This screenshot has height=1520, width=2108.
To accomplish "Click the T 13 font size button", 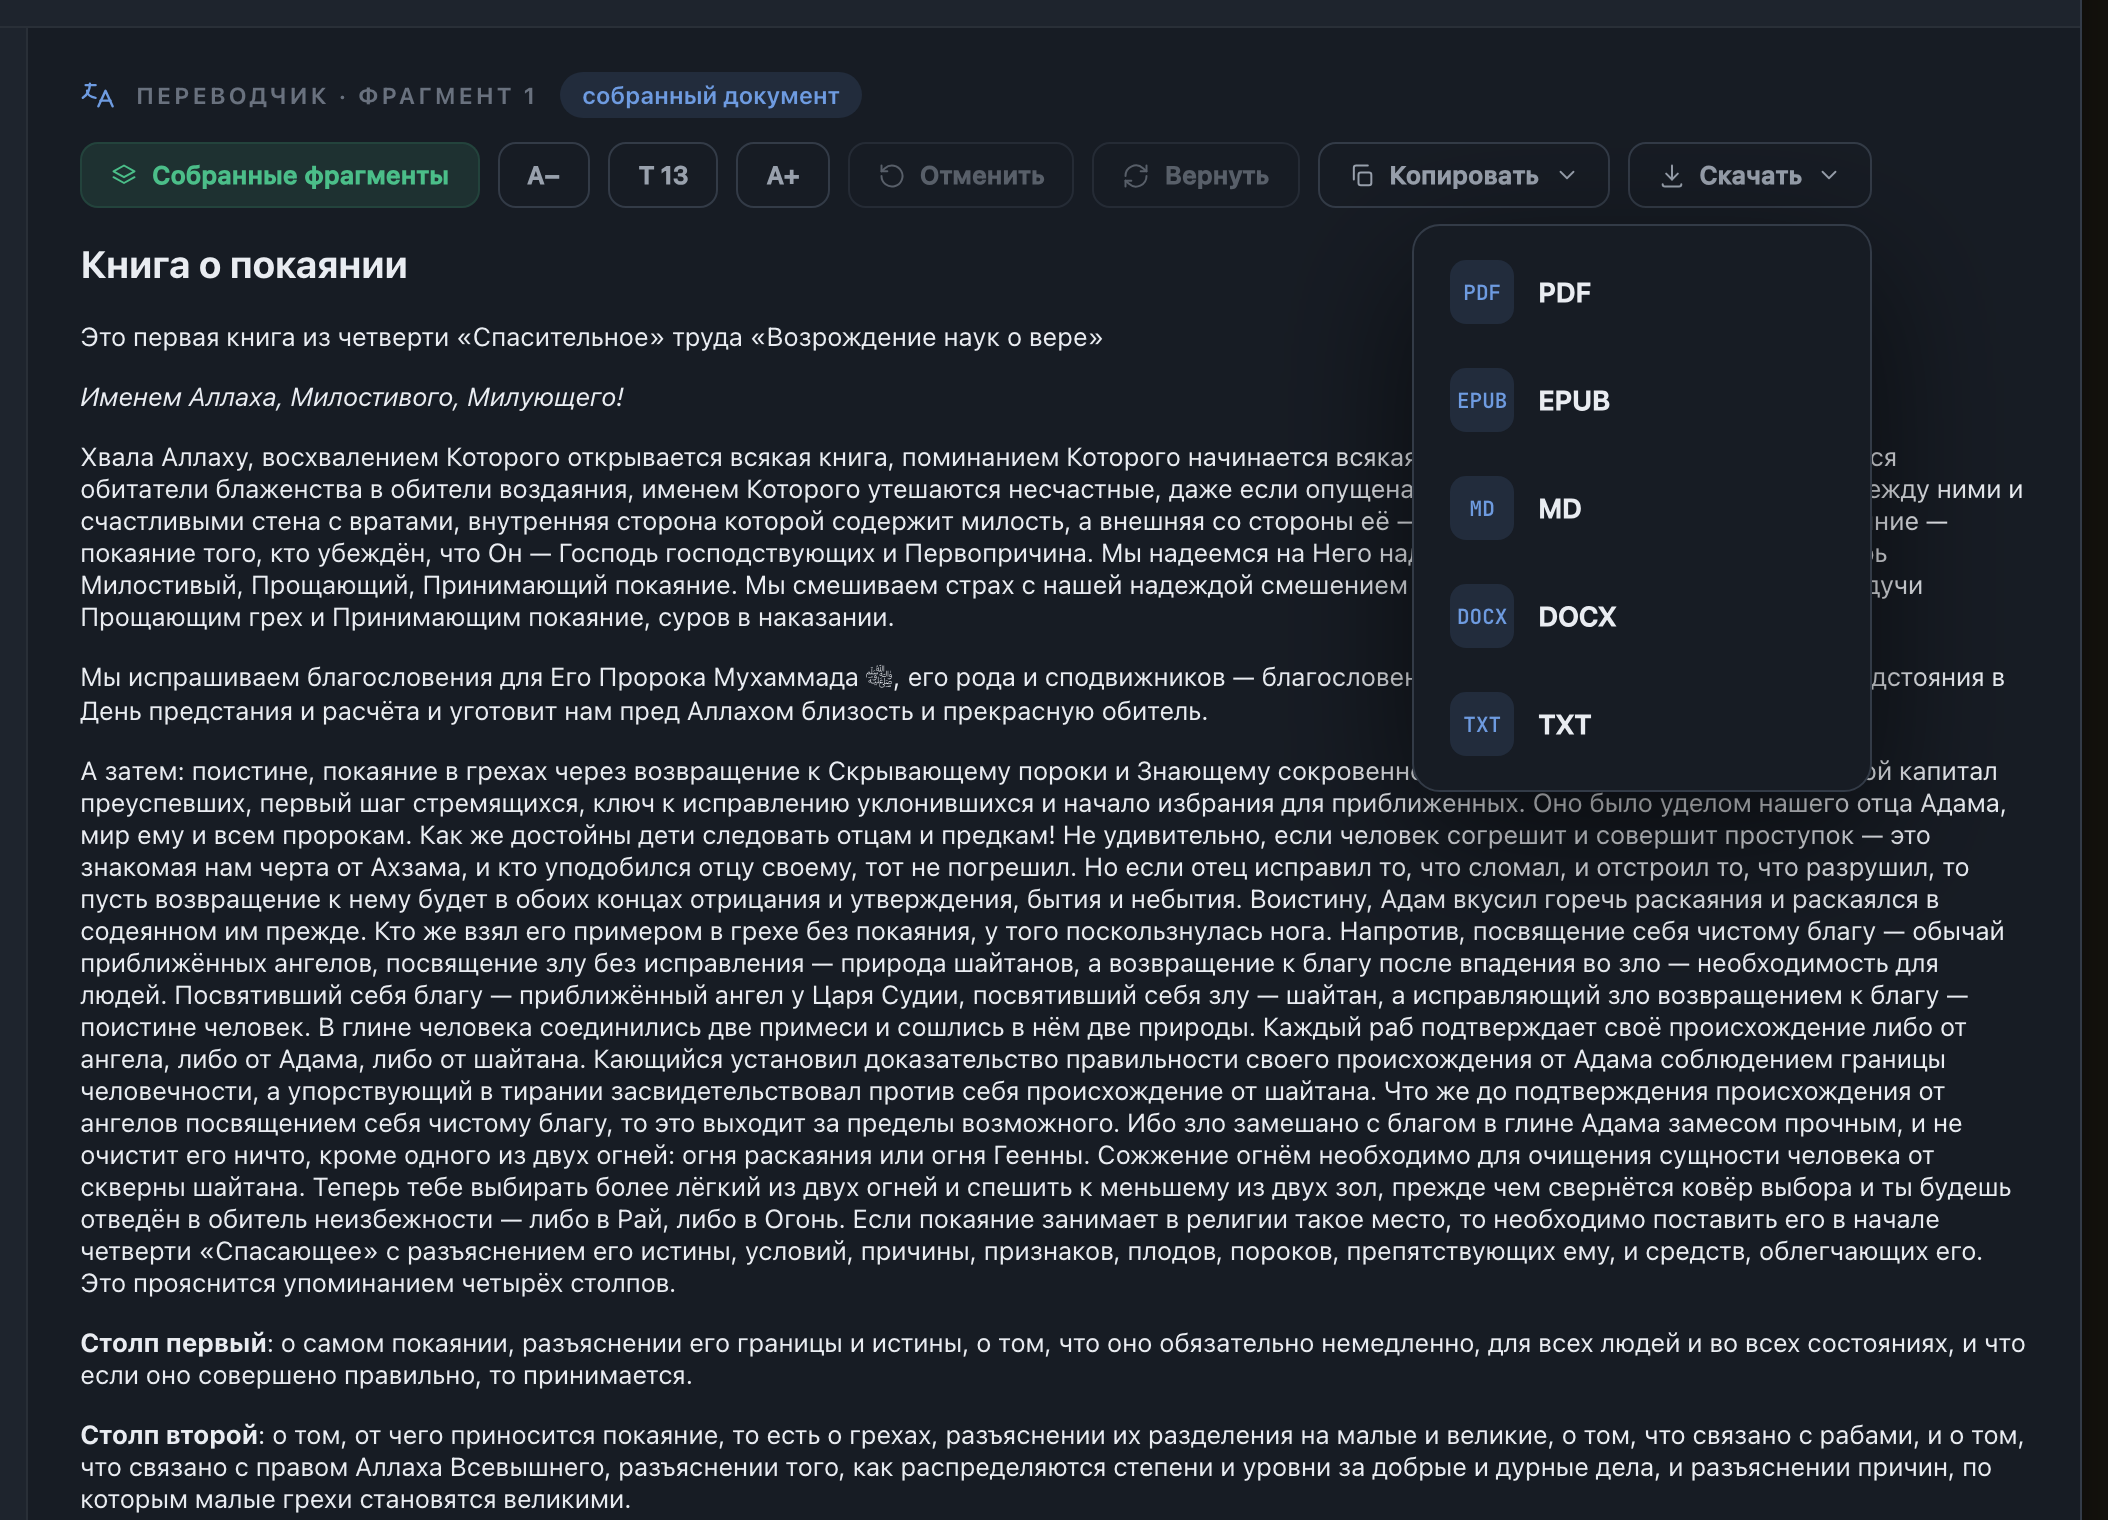I will click(663, 175).
